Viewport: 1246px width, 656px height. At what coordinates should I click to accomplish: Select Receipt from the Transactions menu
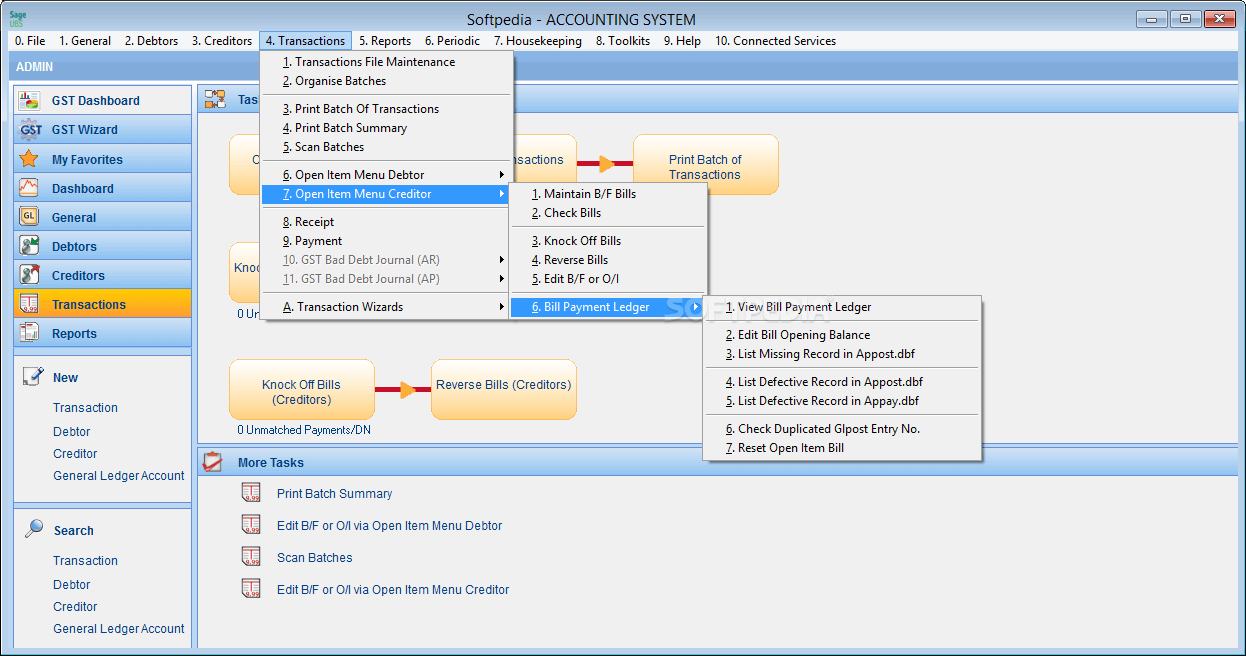click(387, 222)
